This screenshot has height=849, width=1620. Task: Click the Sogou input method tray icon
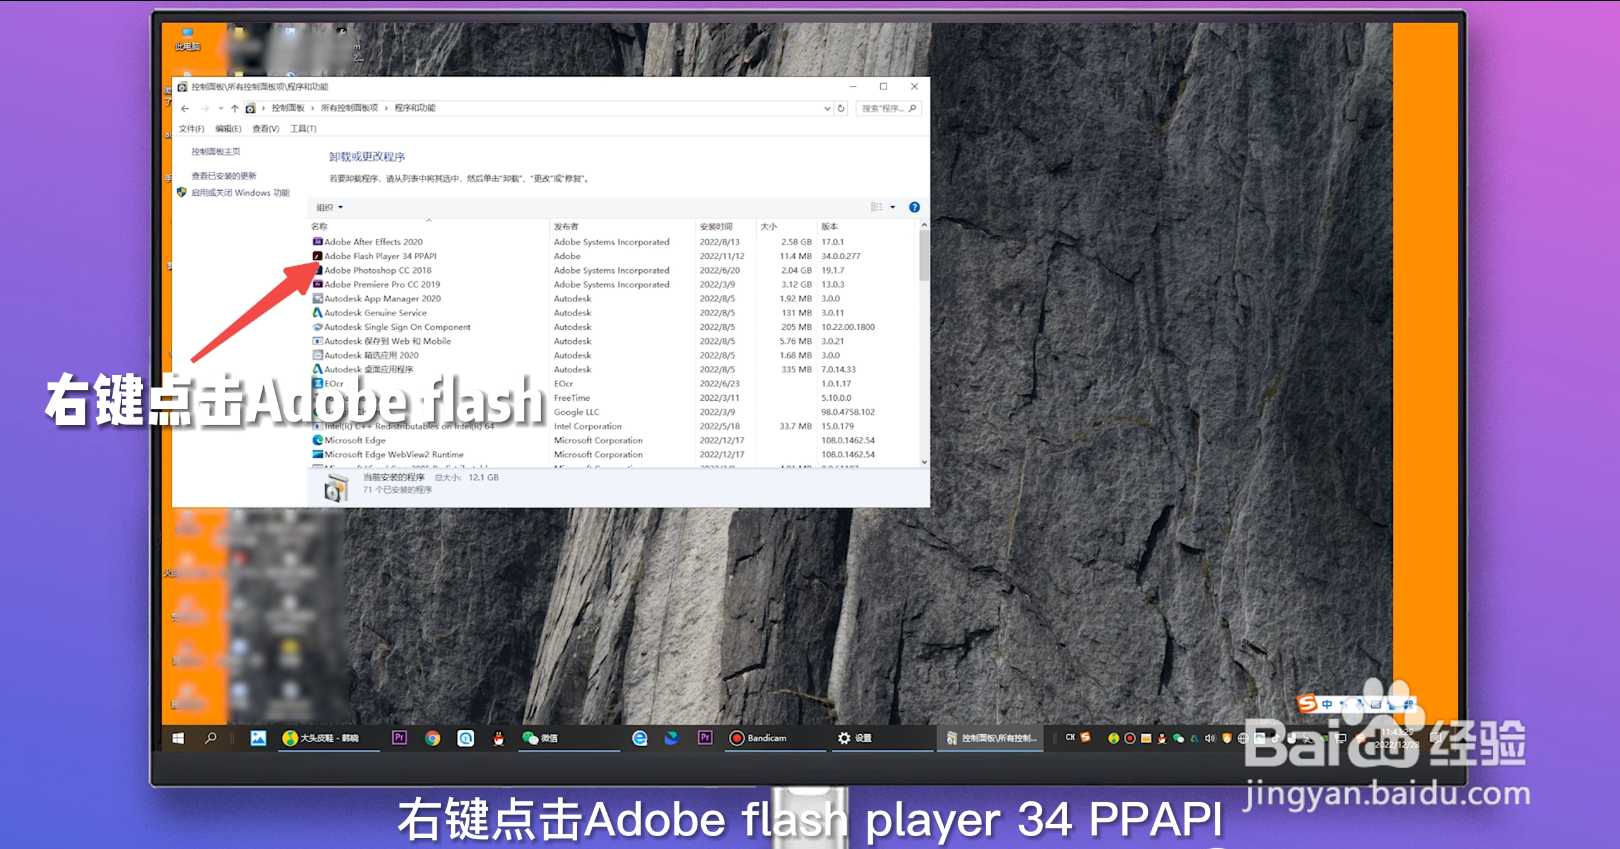tap(1085, 738)
